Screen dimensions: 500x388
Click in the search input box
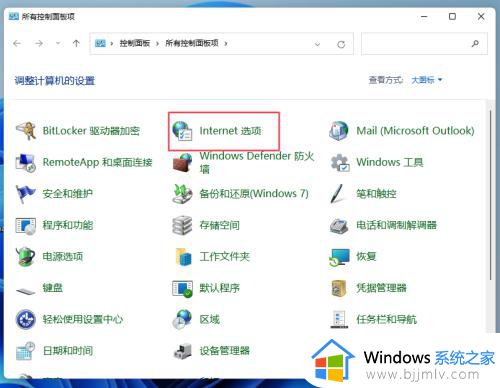(416, 43)
